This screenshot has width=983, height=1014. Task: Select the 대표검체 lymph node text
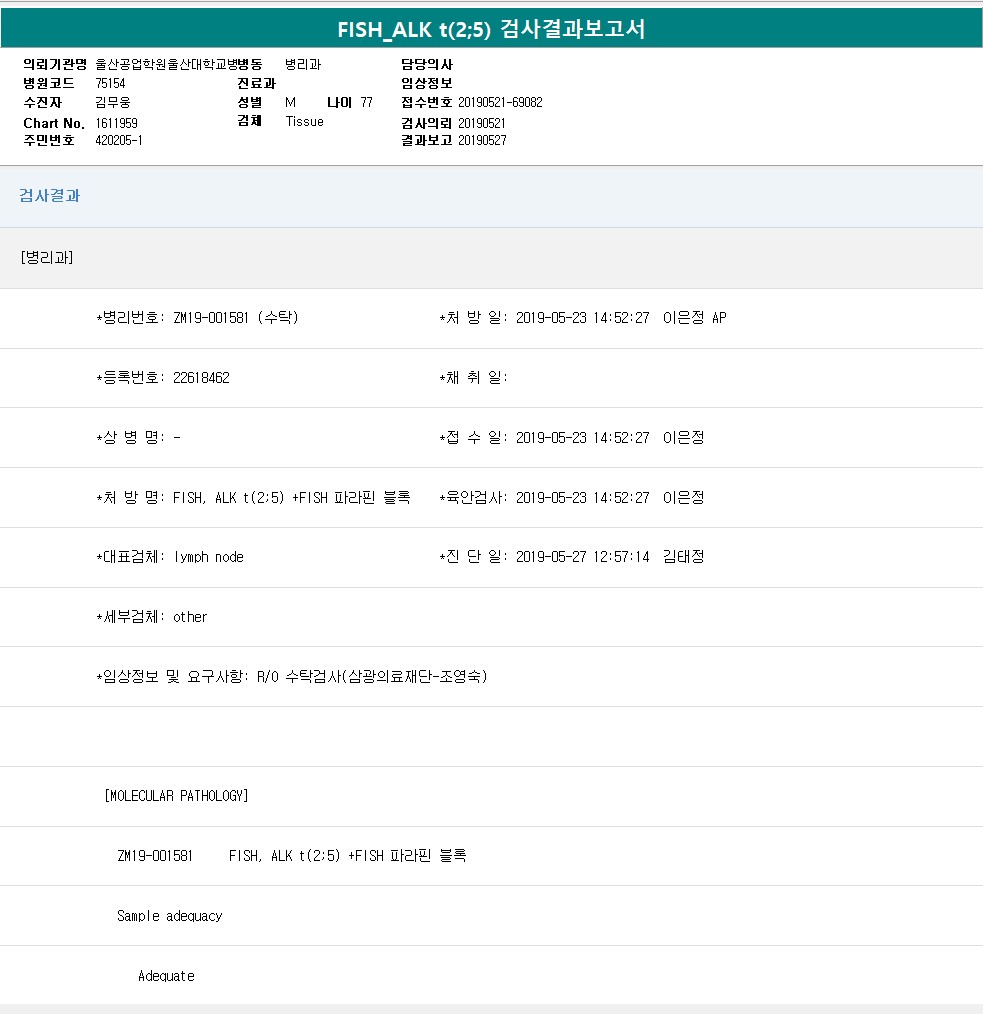coord(208,557)
